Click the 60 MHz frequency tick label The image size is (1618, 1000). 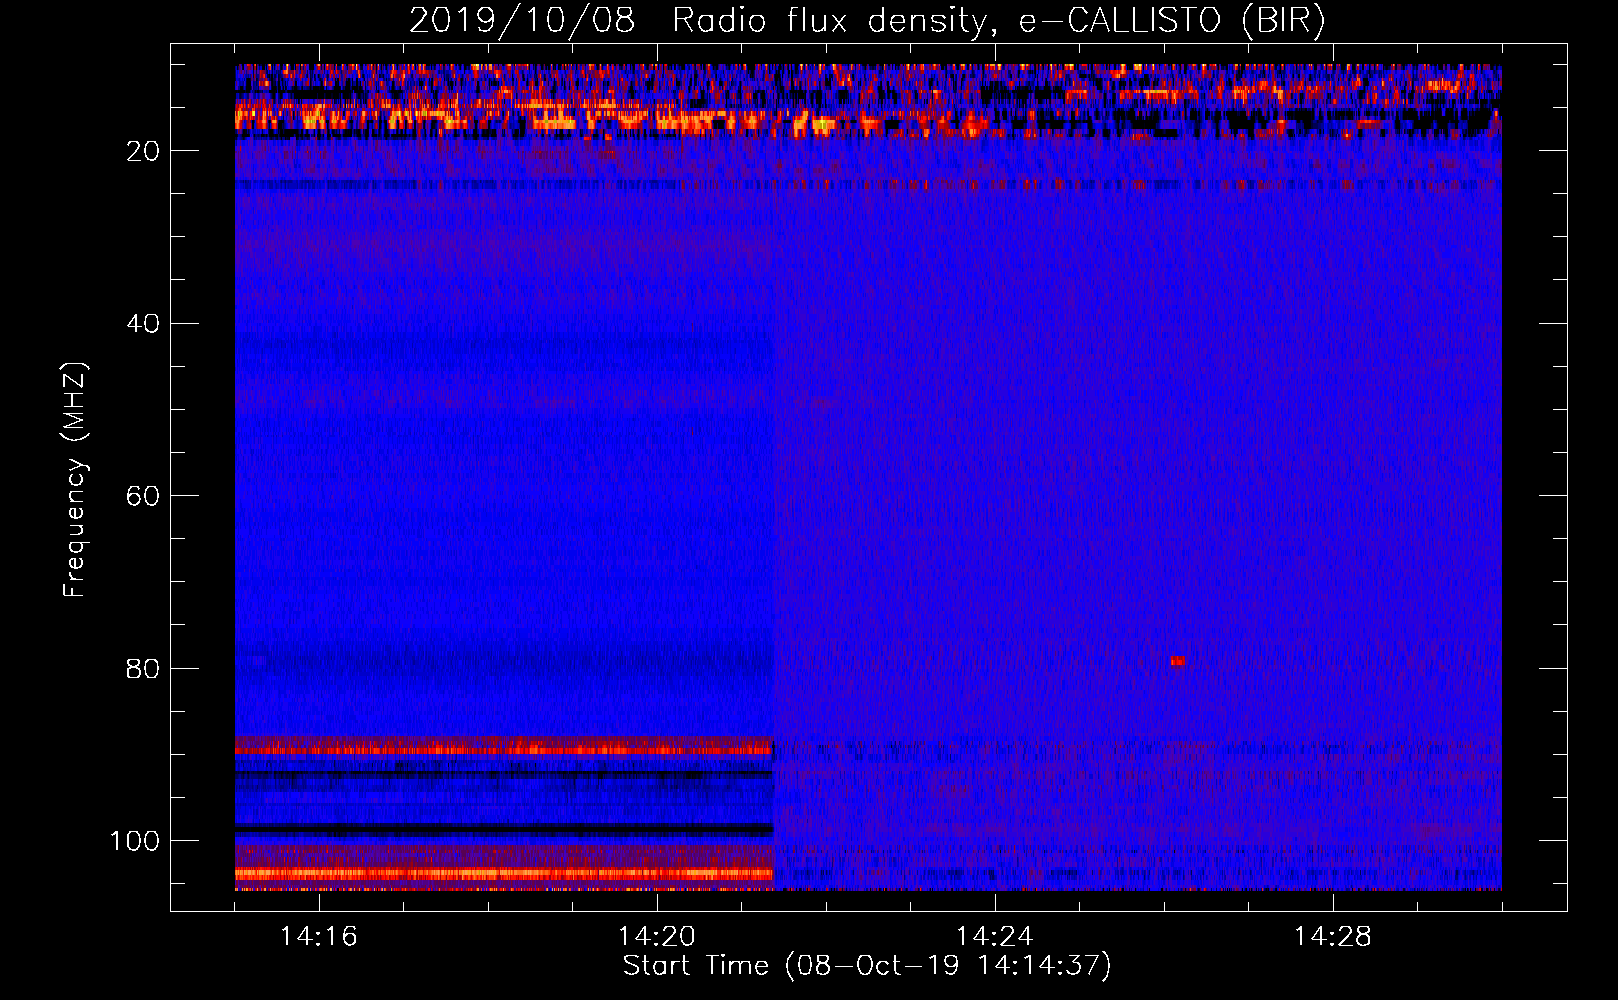click(143, 496)
